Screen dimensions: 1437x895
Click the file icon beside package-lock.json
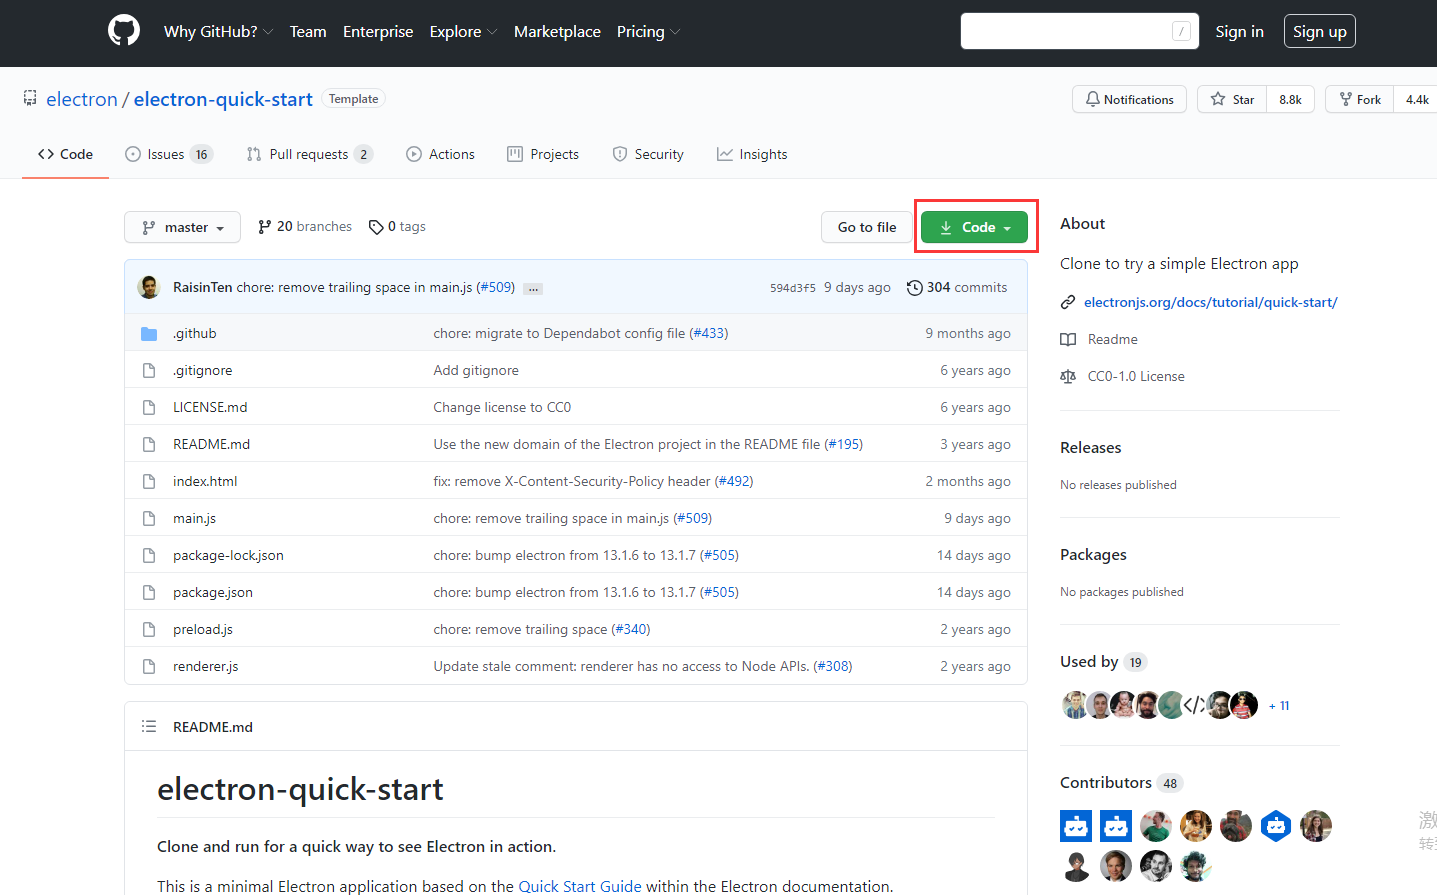coord(149,555)
